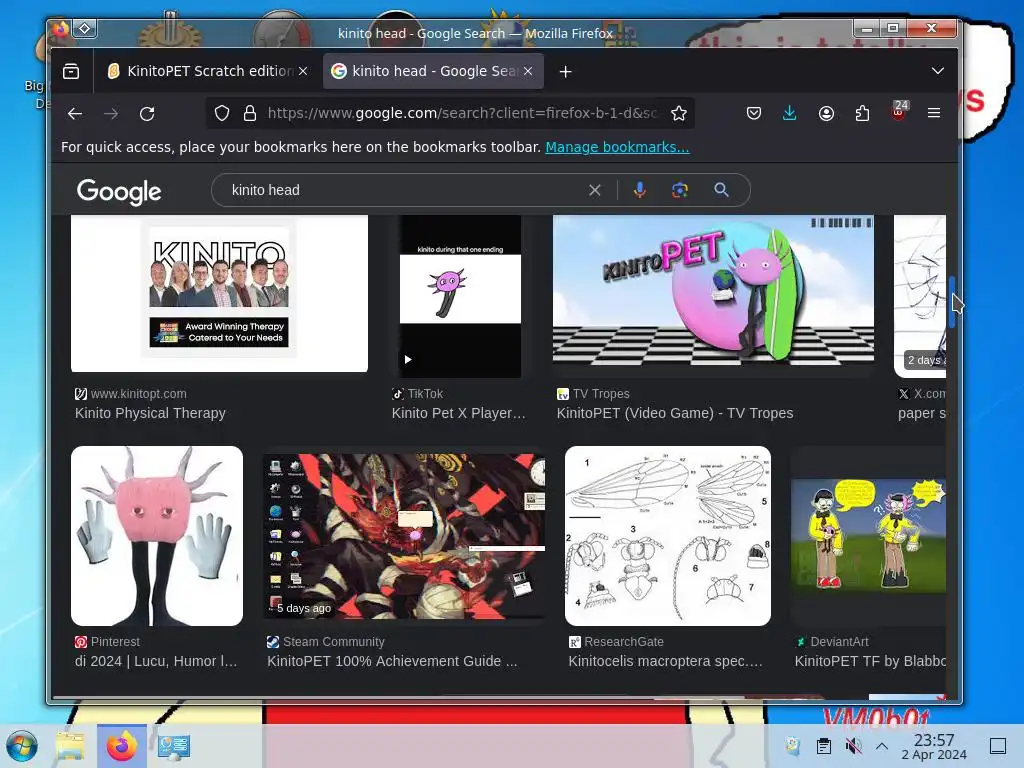Reload the current page

(147, 114)
